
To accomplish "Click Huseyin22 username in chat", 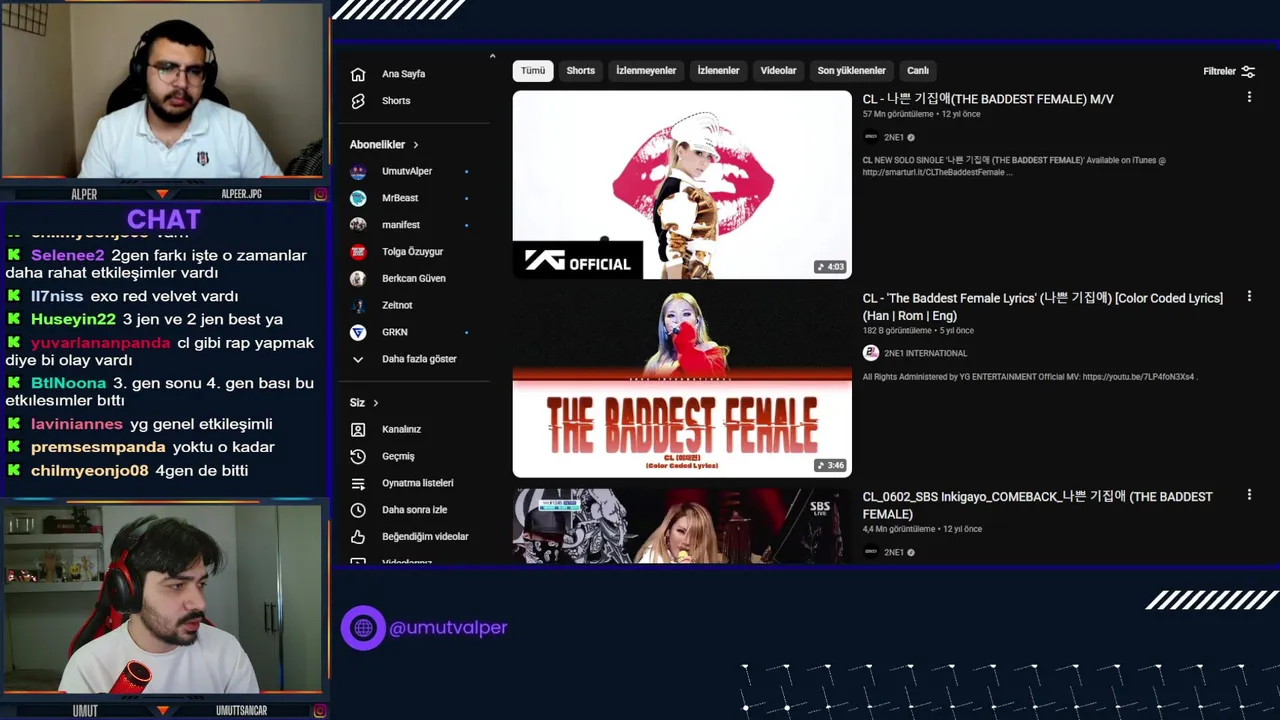I will coord(74,320).
